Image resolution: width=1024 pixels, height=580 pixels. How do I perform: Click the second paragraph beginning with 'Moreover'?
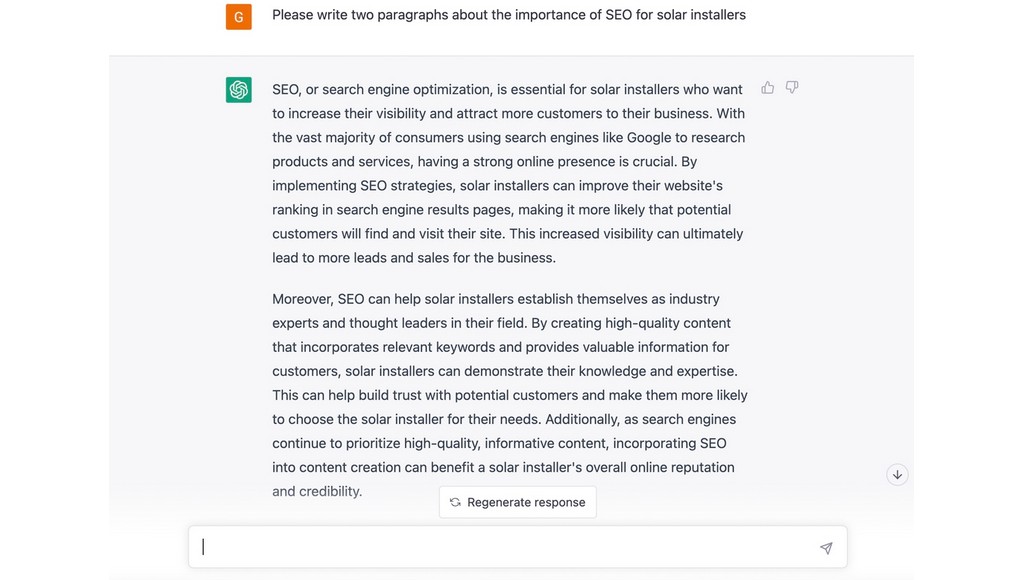510,395
